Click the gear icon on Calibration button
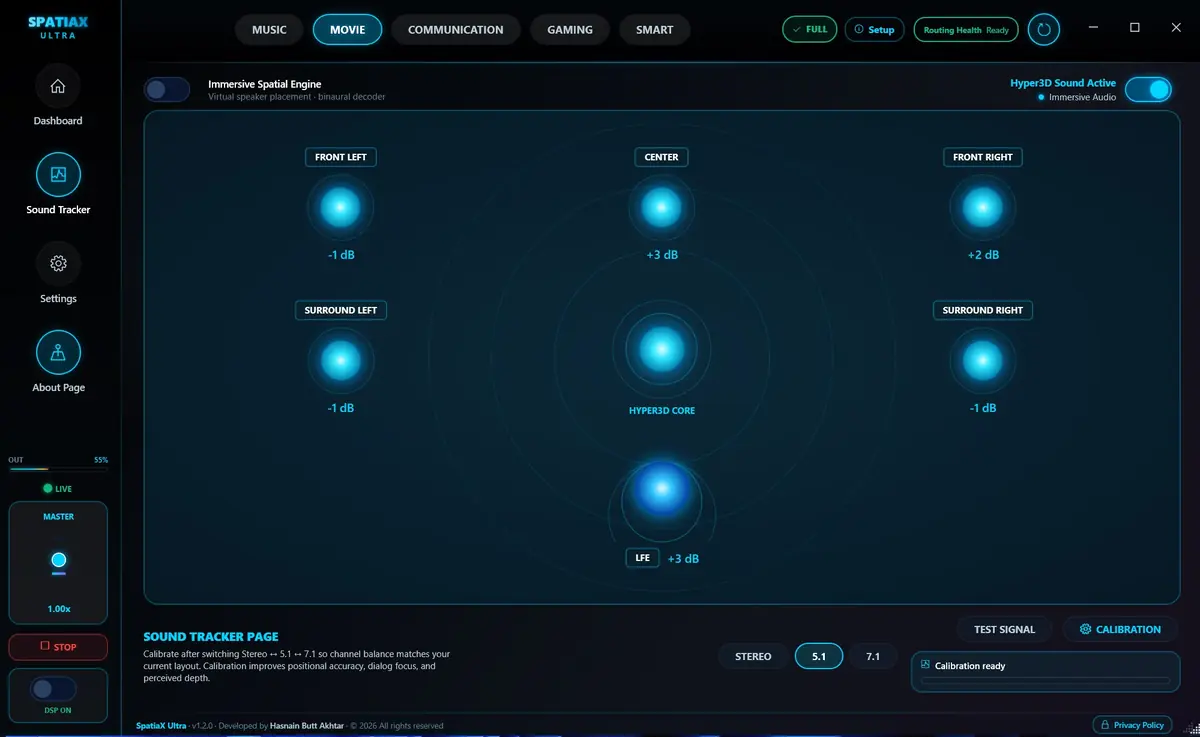The height and width of the screenshot is (737, 1200). click(1085, 629)
